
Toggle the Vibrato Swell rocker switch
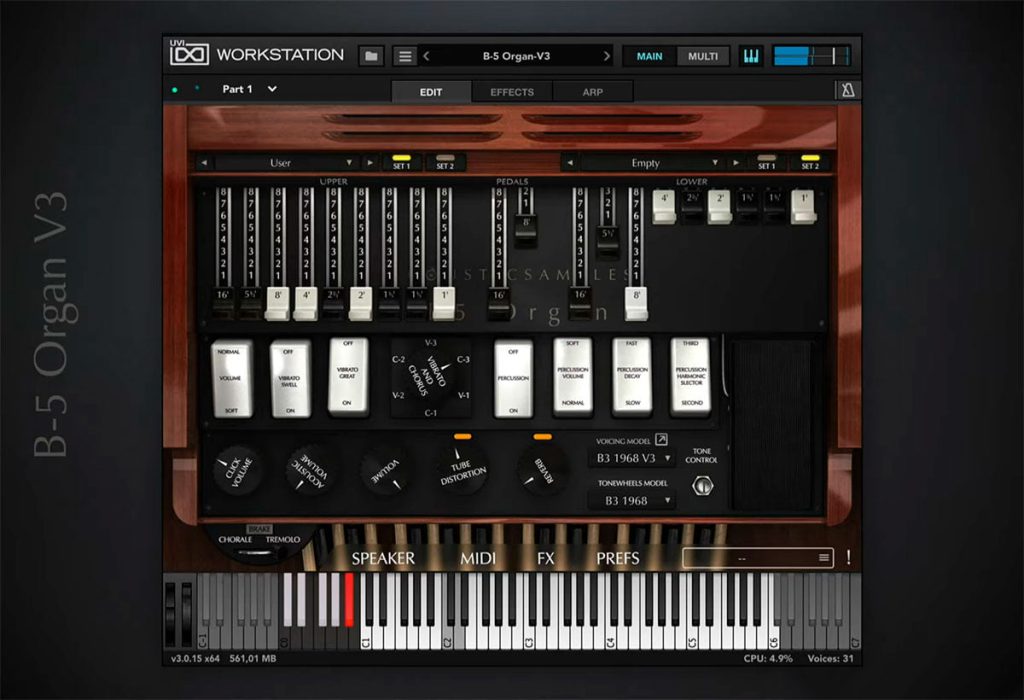click(x=289, y=379)
